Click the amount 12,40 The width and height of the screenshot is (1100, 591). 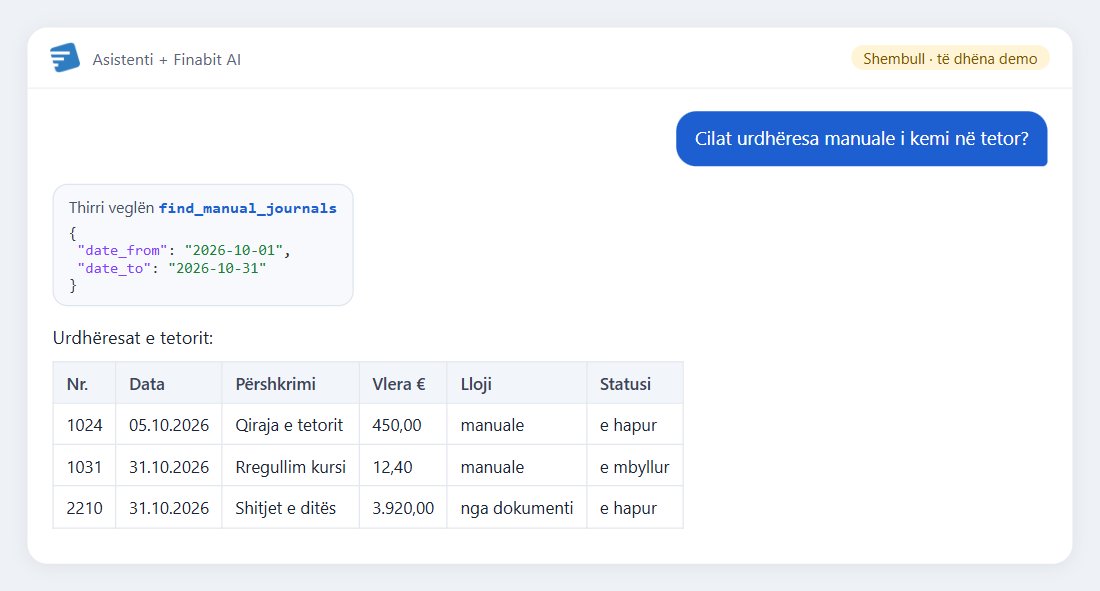pos(392,467)
